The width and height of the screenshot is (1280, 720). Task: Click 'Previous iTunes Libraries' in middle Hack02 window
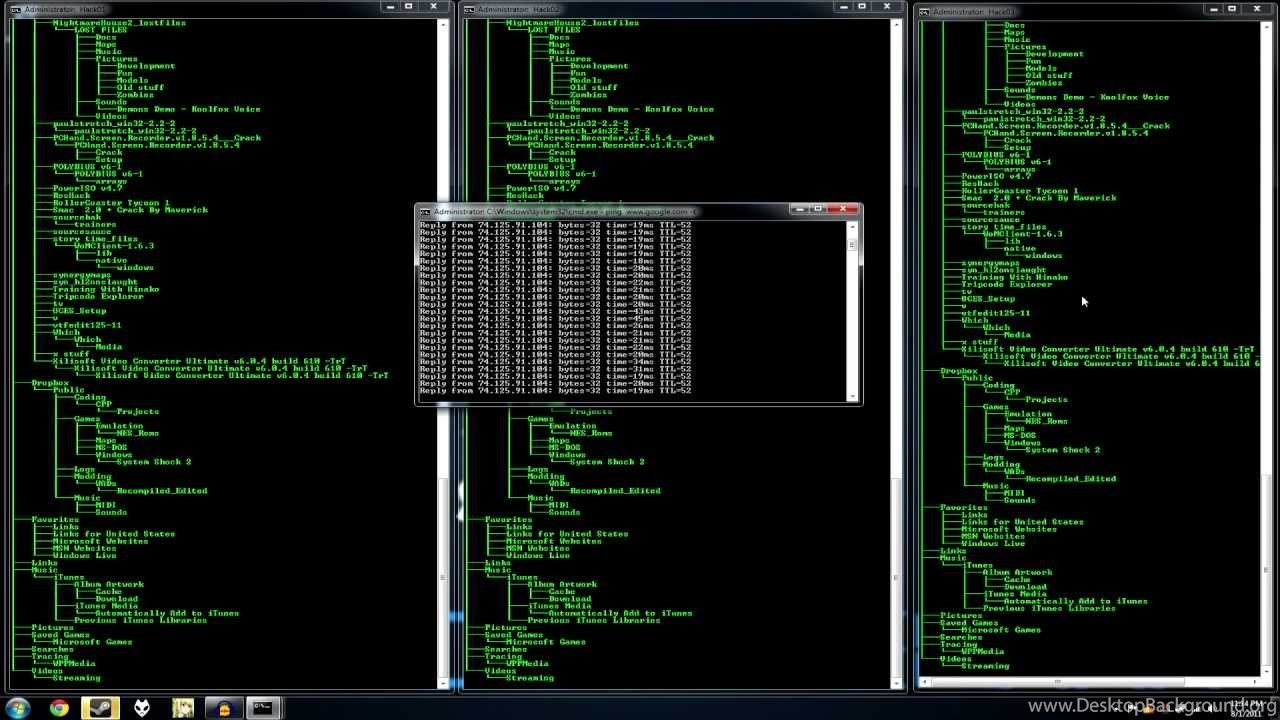pos(594,620)
